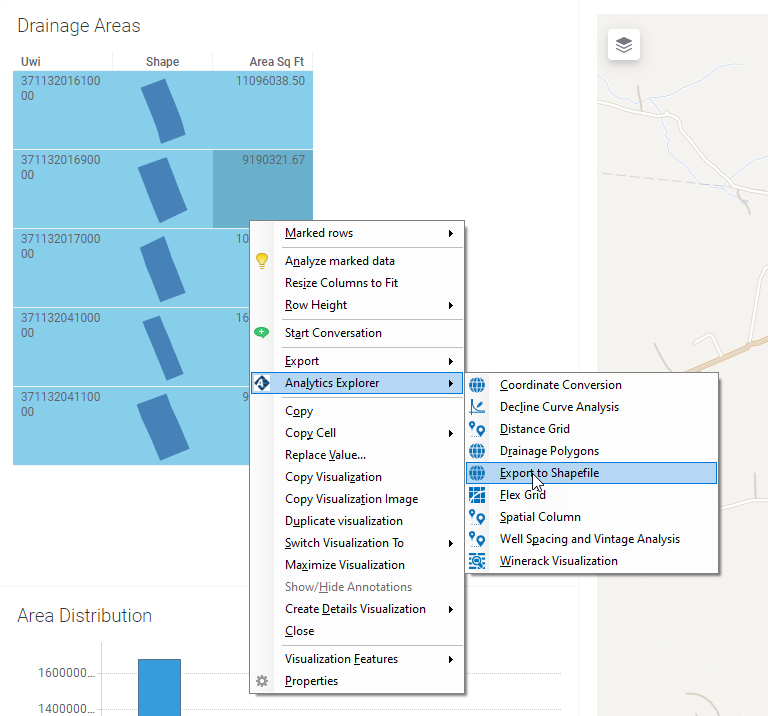Image resolution: width=768 pixels, height=716 pixels.
Task: Select Start Conversation menu entry
Action: pos(357,333)
